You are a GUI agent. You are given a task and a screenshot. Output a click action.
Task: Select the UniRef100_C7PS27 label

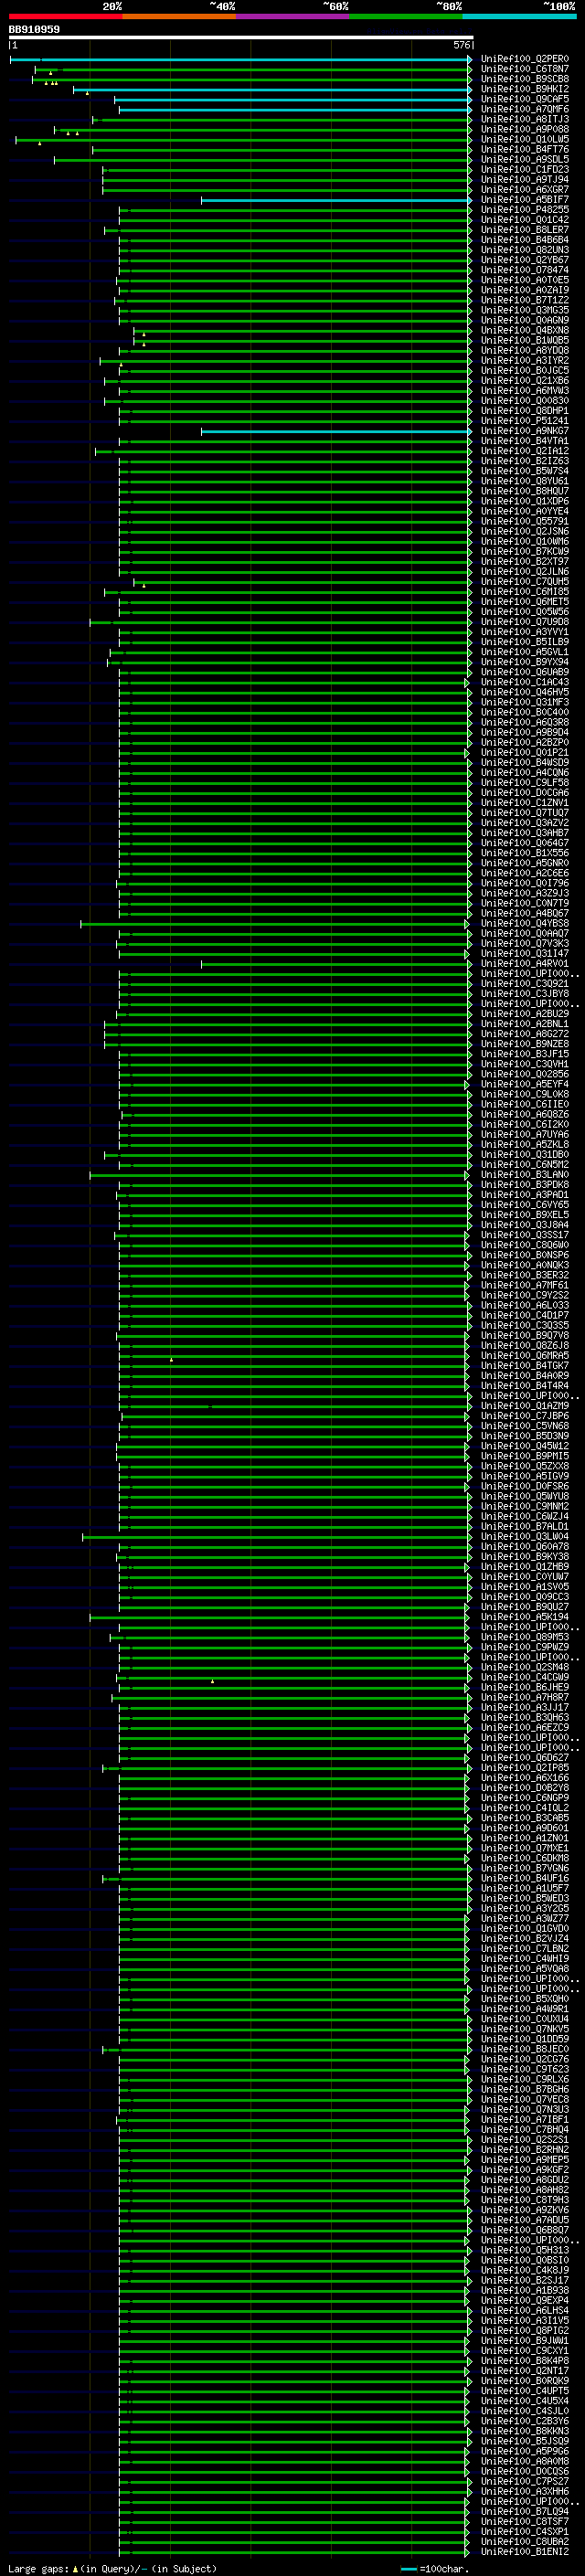point(525,2482)
